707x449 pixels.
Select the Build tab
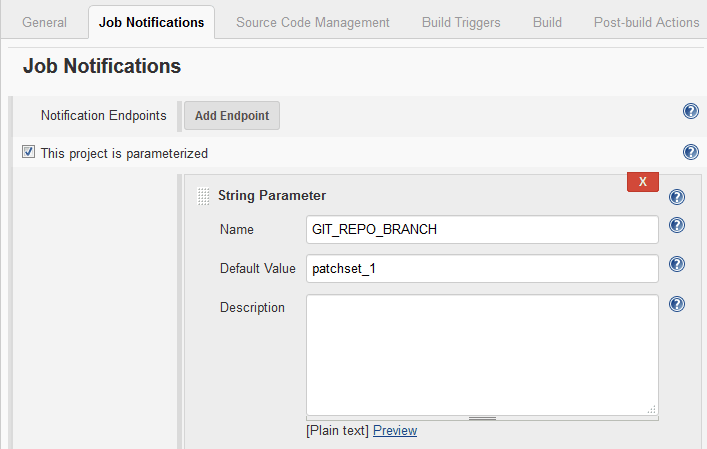pyautogui.click(x=547, y=22)
